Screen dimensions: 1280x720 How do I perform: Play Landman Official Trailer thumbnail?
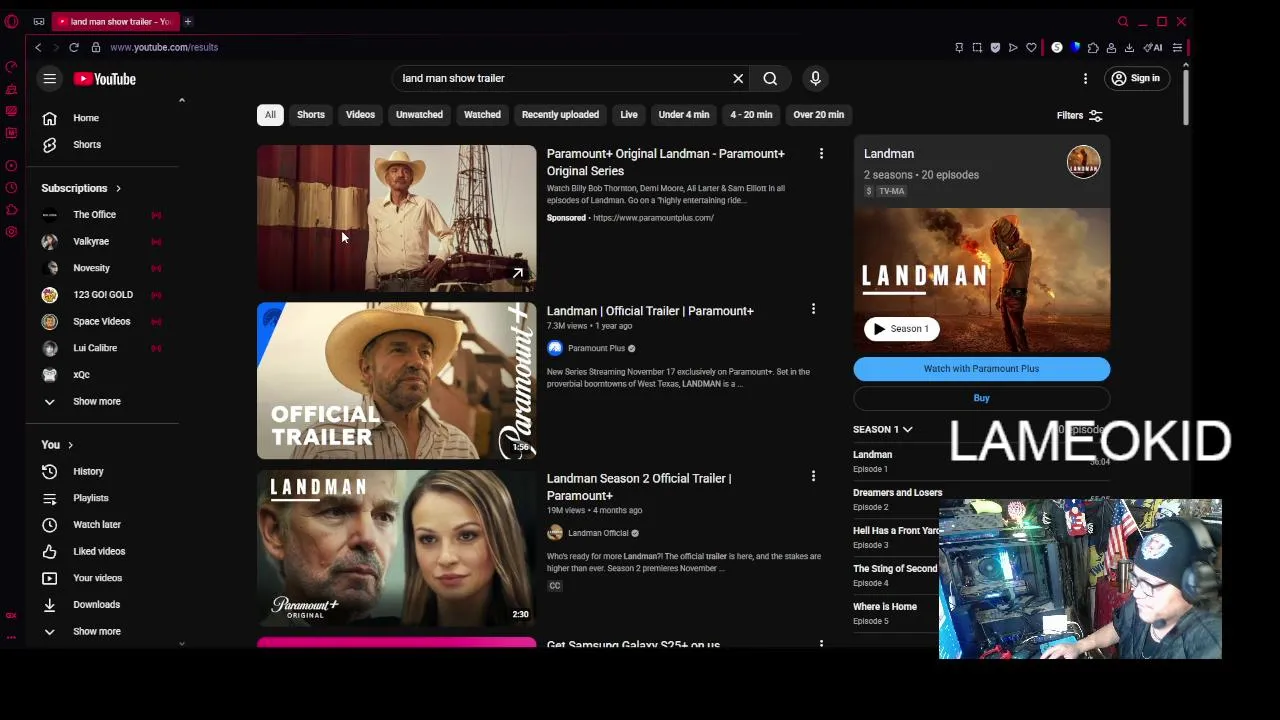[397, 381]
